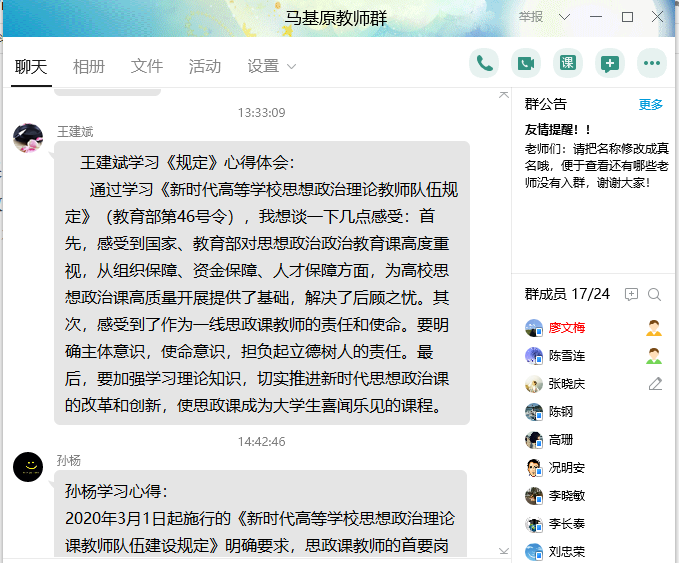
Task: Go to the 活动 tab
Action: pos(204,66)
